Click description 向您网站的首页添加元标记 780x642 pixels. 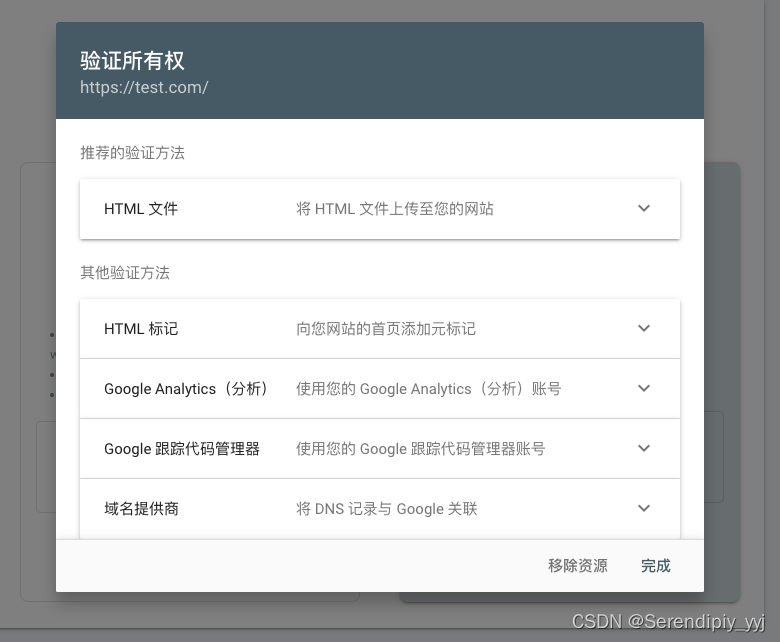[x=386, y=329]
